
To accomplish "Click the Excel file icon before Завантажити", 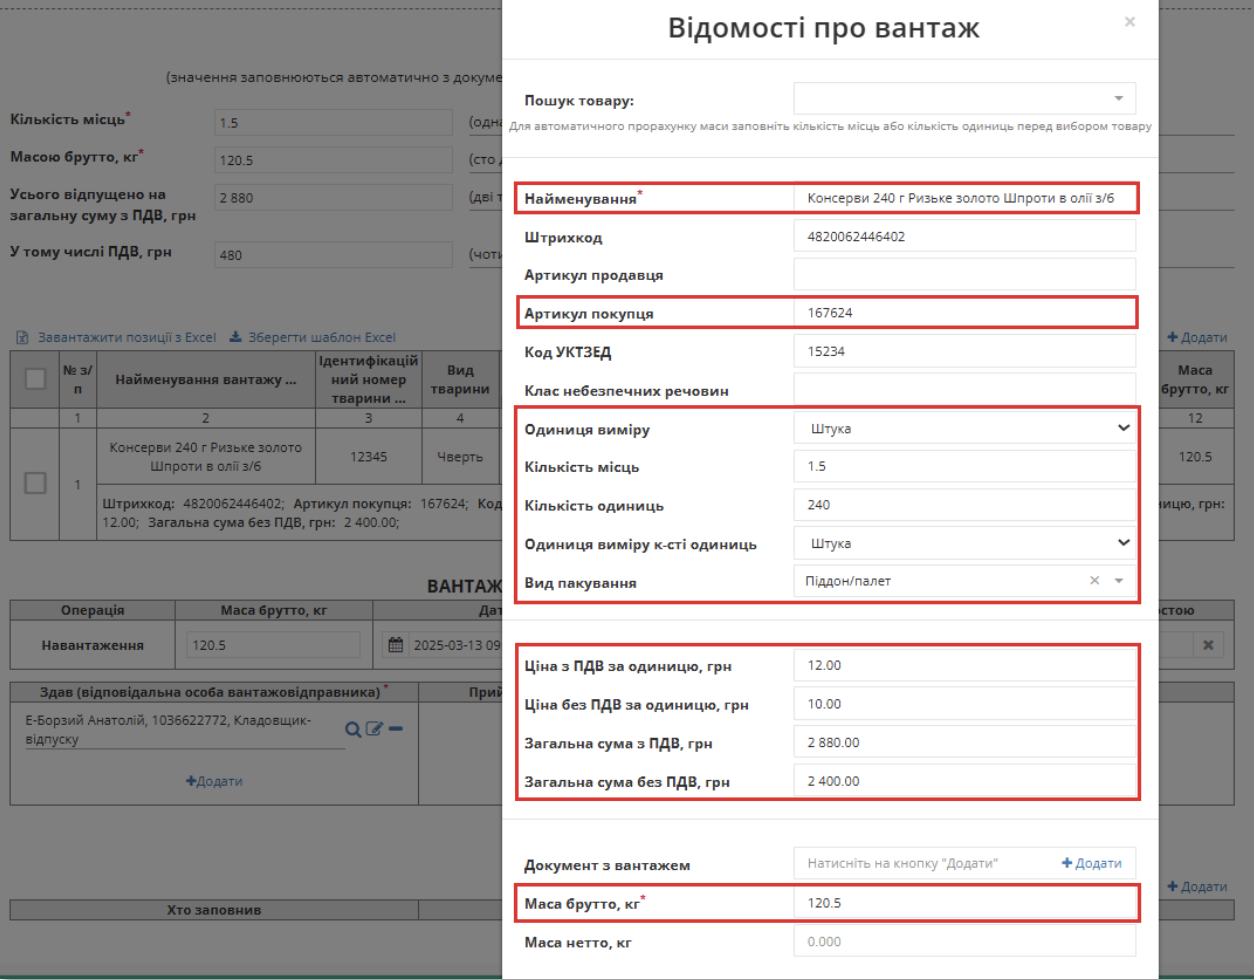I will coord(22,337).
